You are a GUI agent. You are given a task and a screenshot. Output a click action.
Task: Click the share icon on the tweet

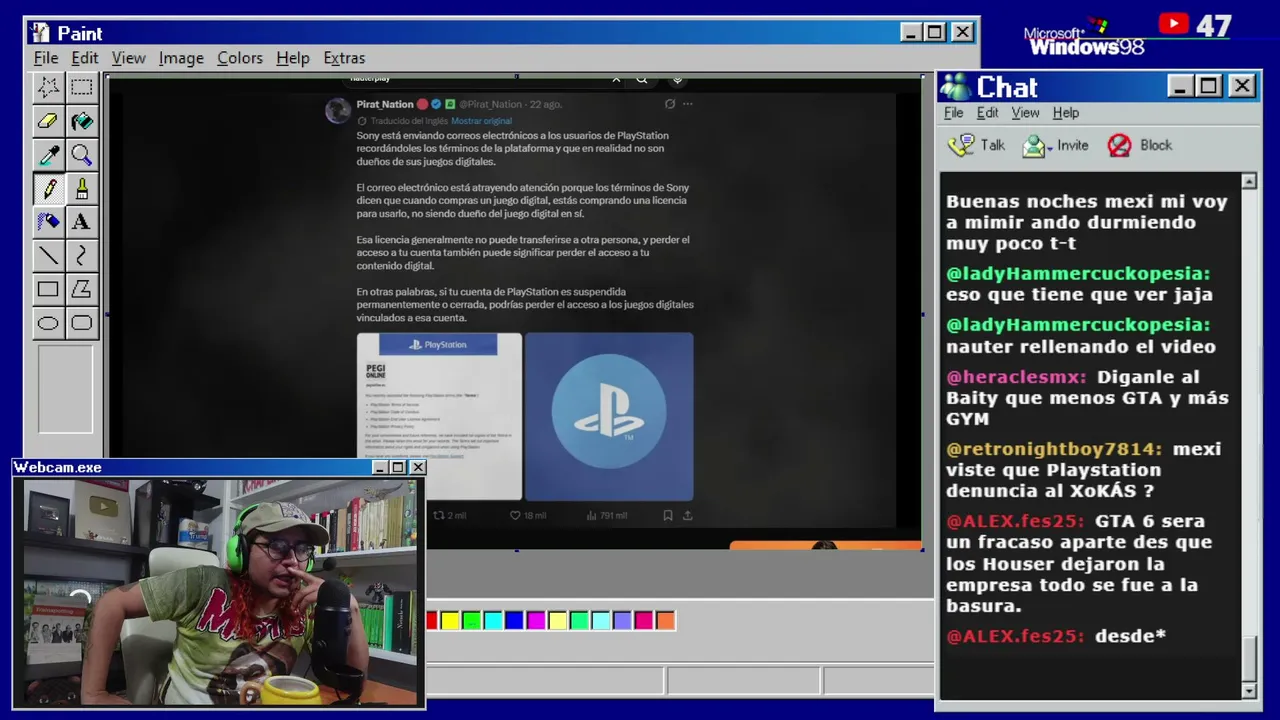687,515
